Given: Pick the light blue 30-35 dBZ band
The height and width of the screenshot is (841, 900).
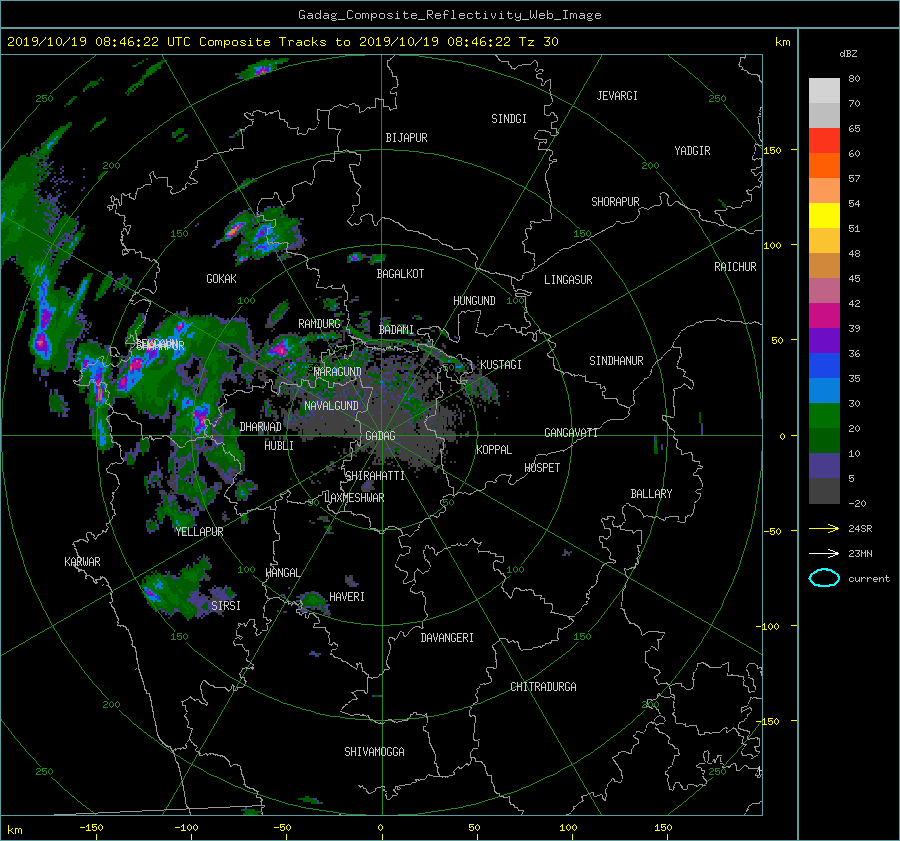Looking at the screenshot, I should click(x=824, y=391).
